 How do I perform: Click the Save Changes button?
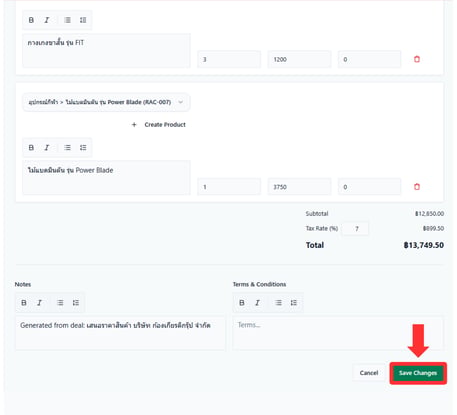point(418,373)
